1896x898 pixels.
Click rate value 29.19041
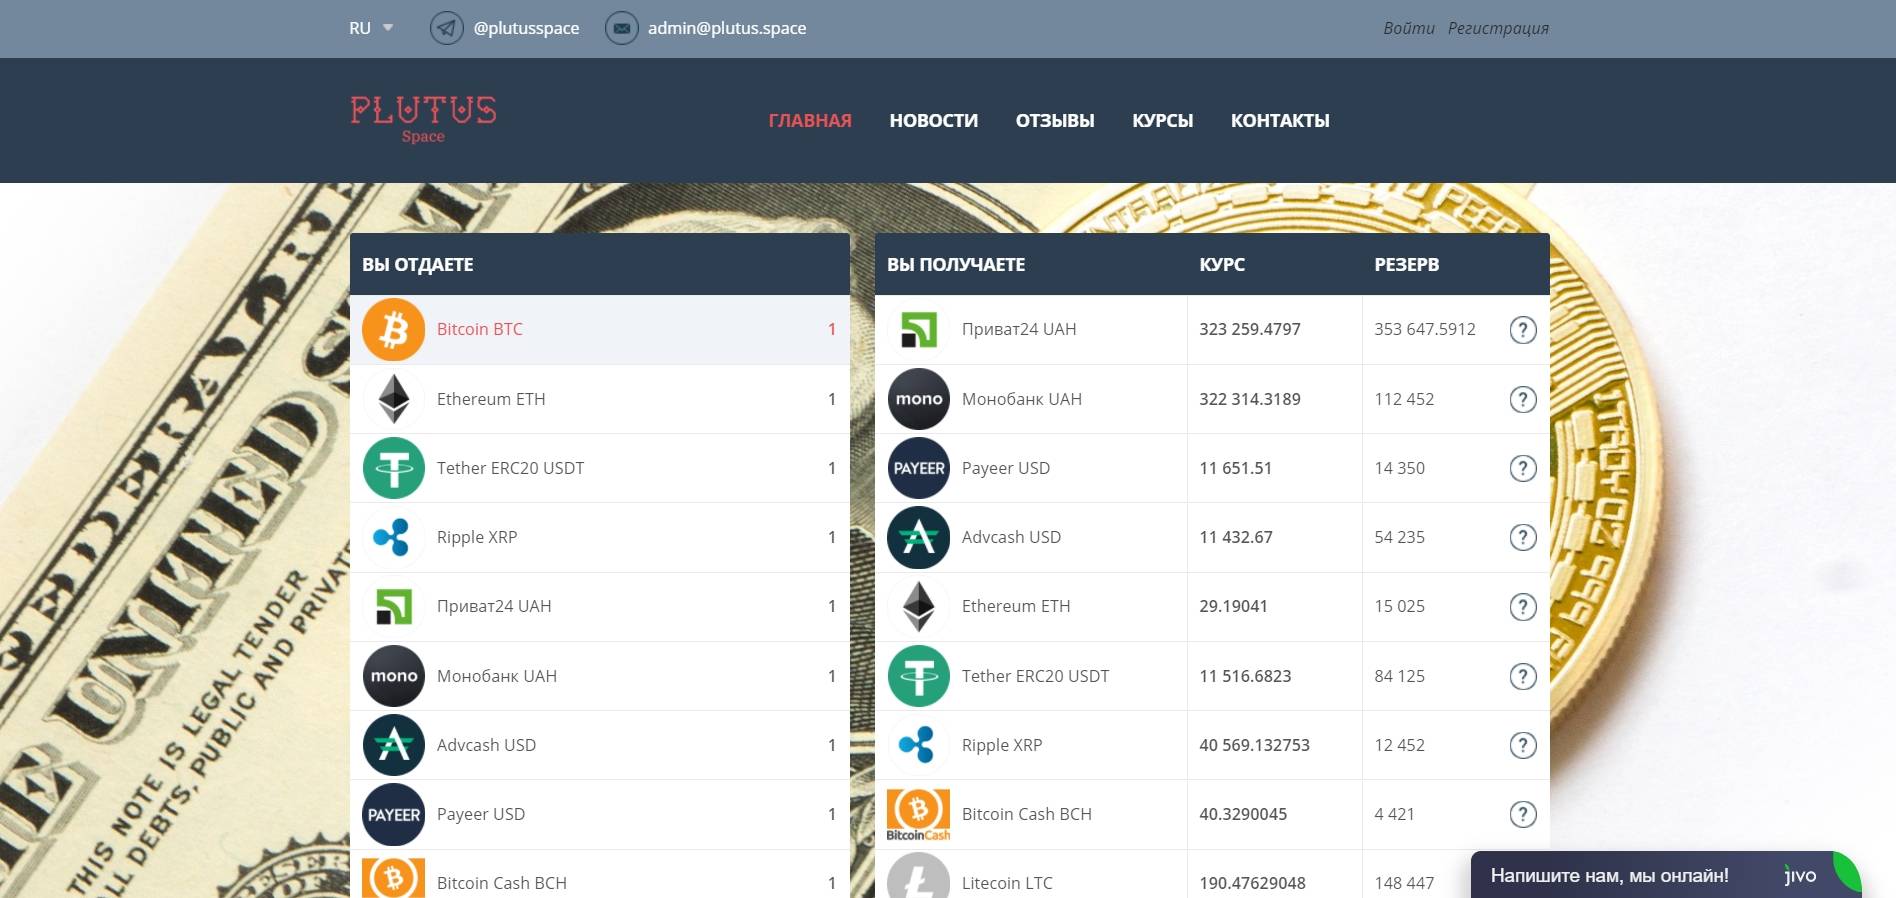1234,606
